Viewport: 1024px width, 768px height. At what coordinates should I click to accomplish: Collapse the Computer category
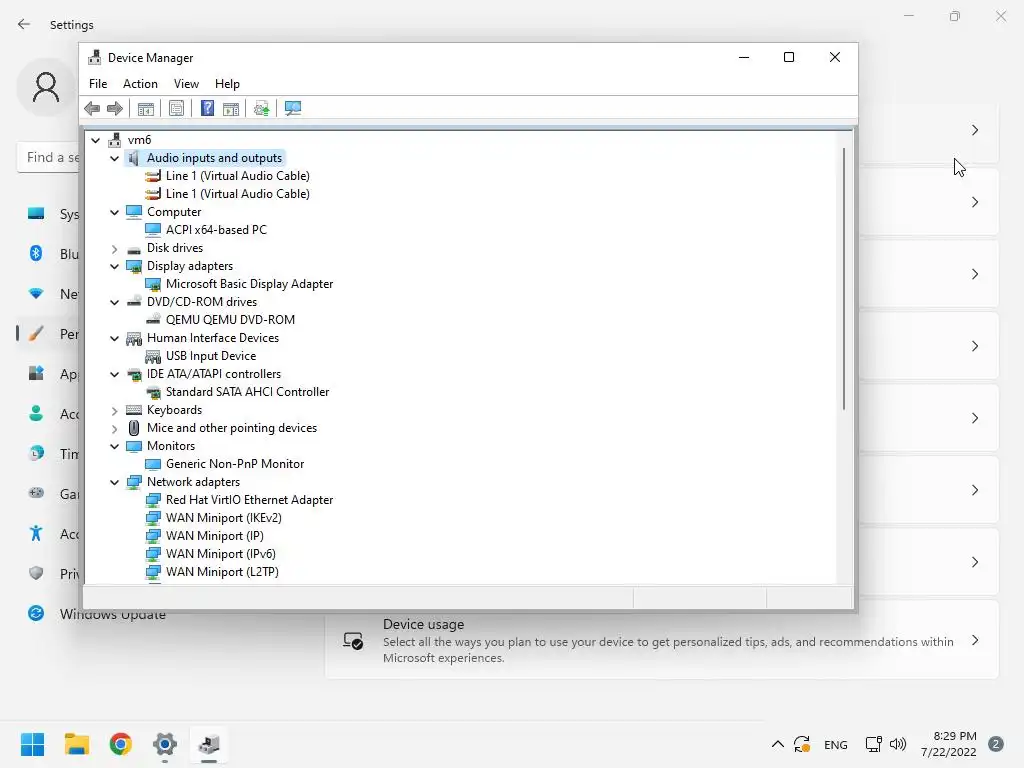pos(114,212)
